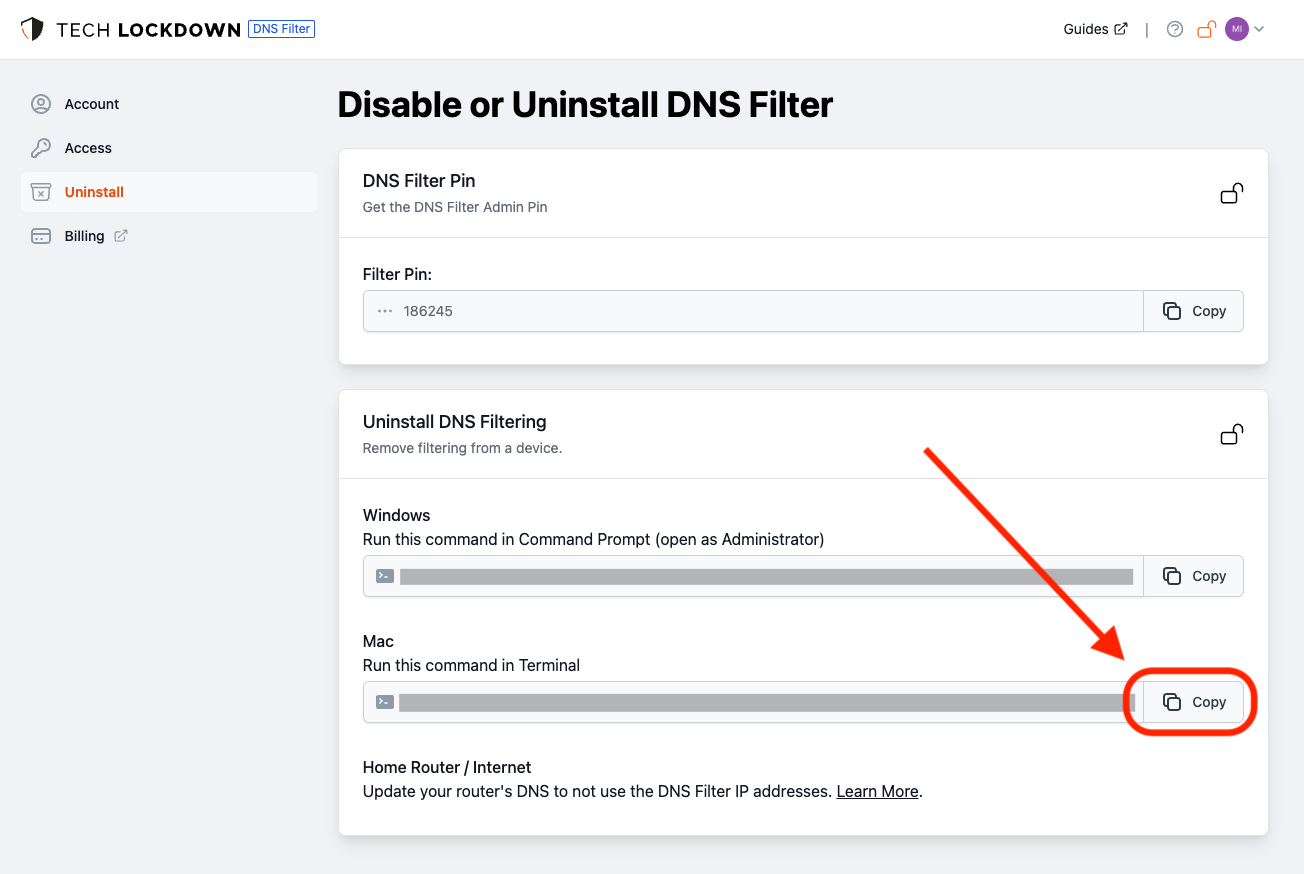Select the Access key icon in sidebar

40,147
